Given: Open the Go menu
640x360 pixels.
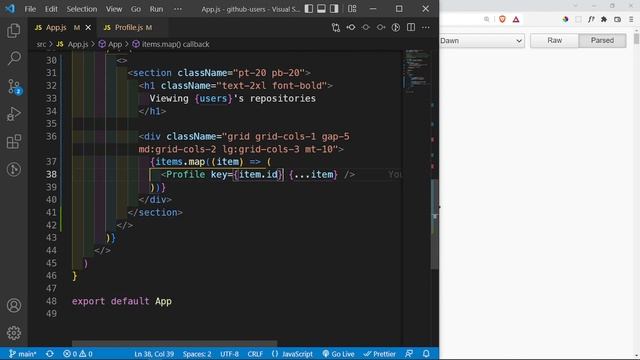Looking at the screenshot, I should click(136, 9).
